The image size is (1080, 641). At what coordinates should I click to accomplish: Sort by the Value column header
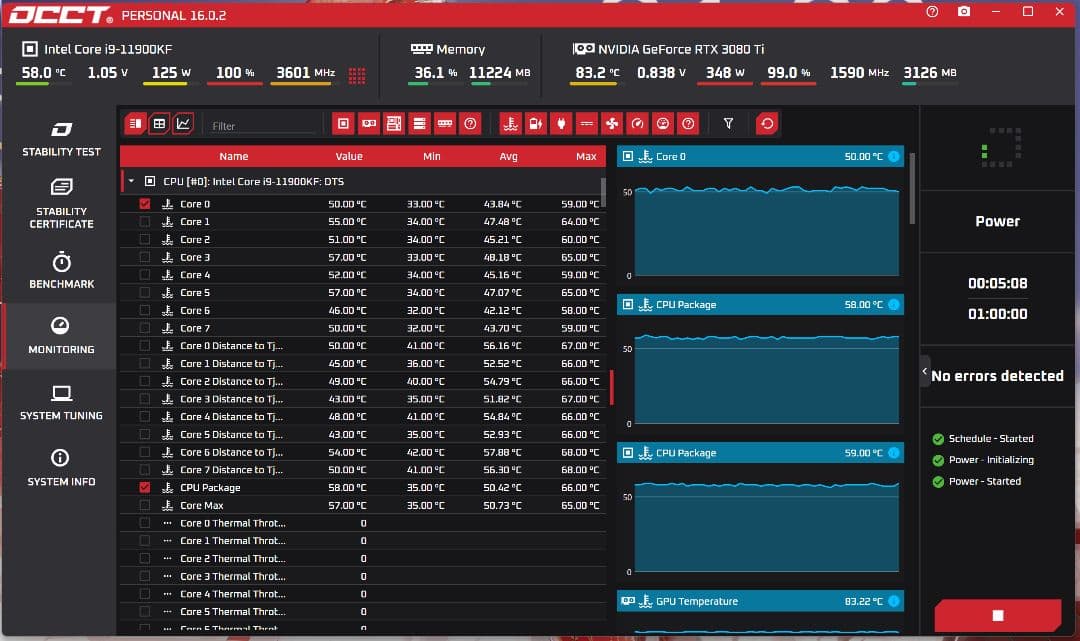349,156
